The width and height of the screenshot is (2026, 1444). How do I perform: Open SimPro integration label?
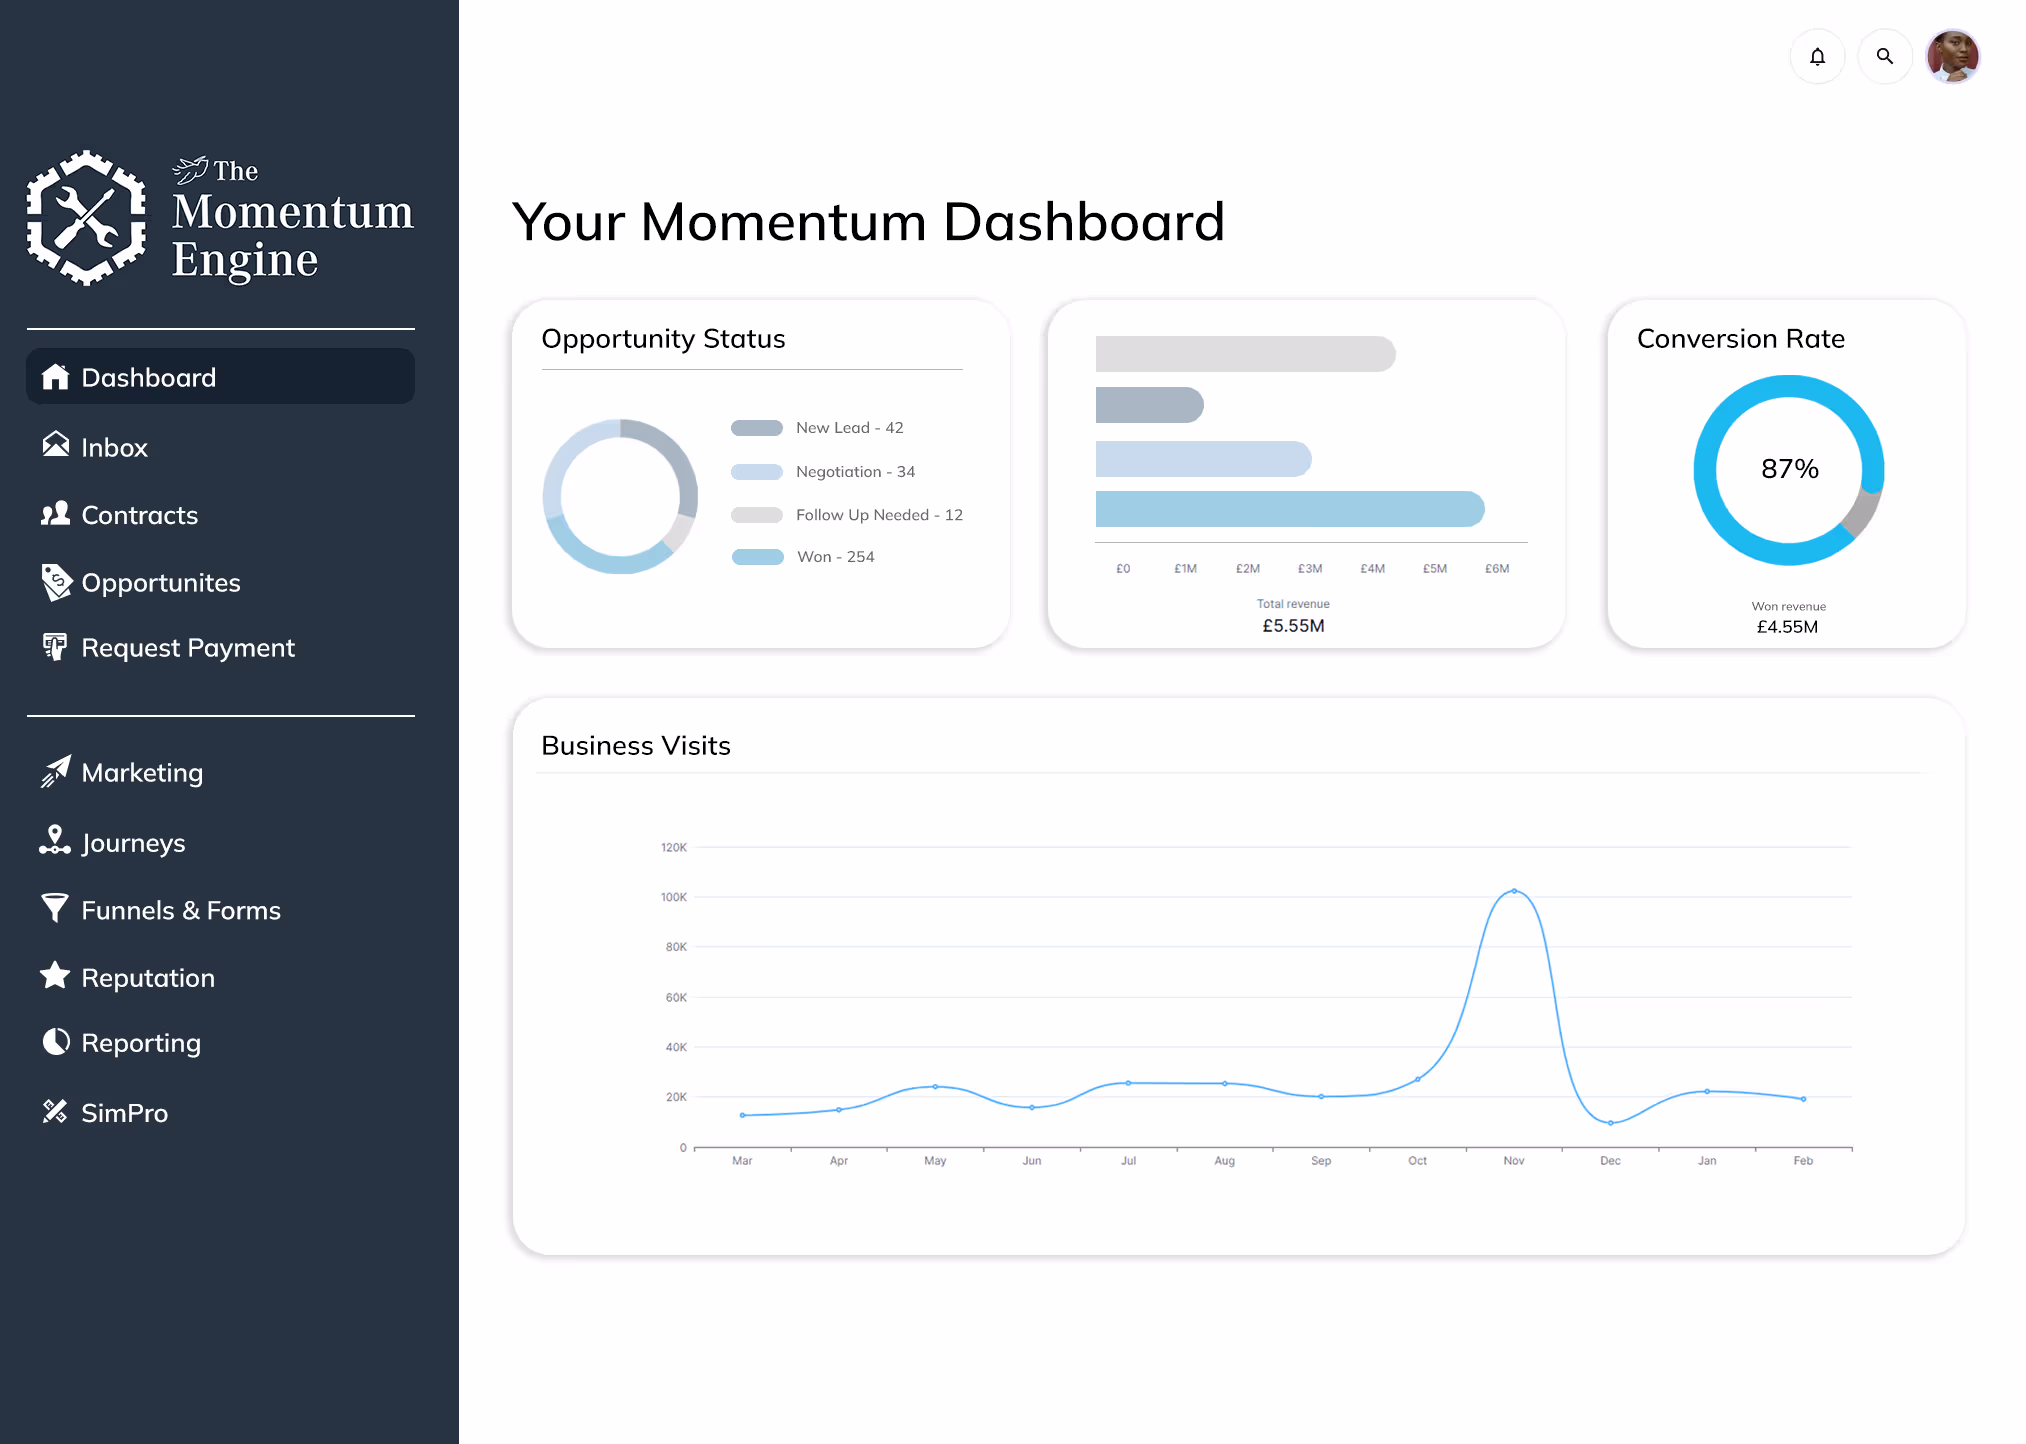point(124,1113)
